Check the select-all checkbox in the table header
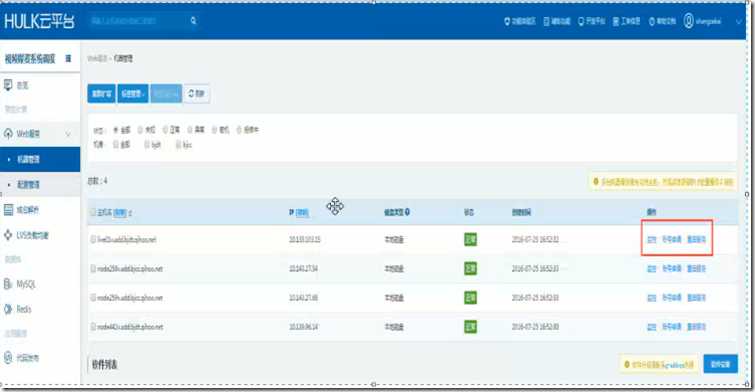755x392 pixels. (x=93, y=212)
